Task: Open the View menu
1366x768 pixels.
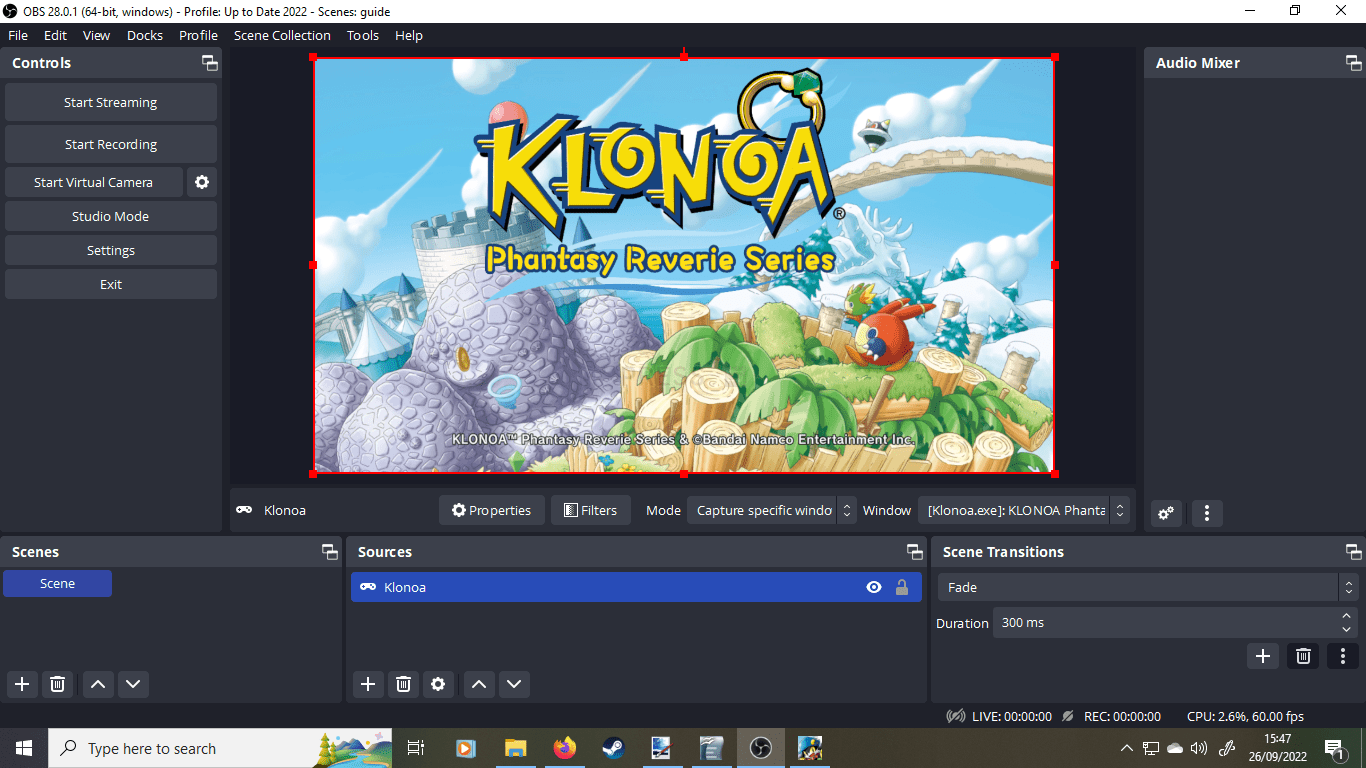Action: pos(96,35)
